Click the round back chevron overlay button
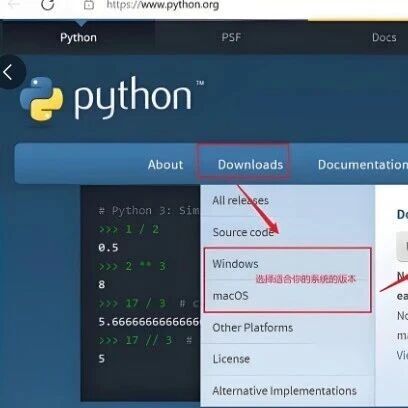This screenshot has width=408, height=408. click(10, 72)
